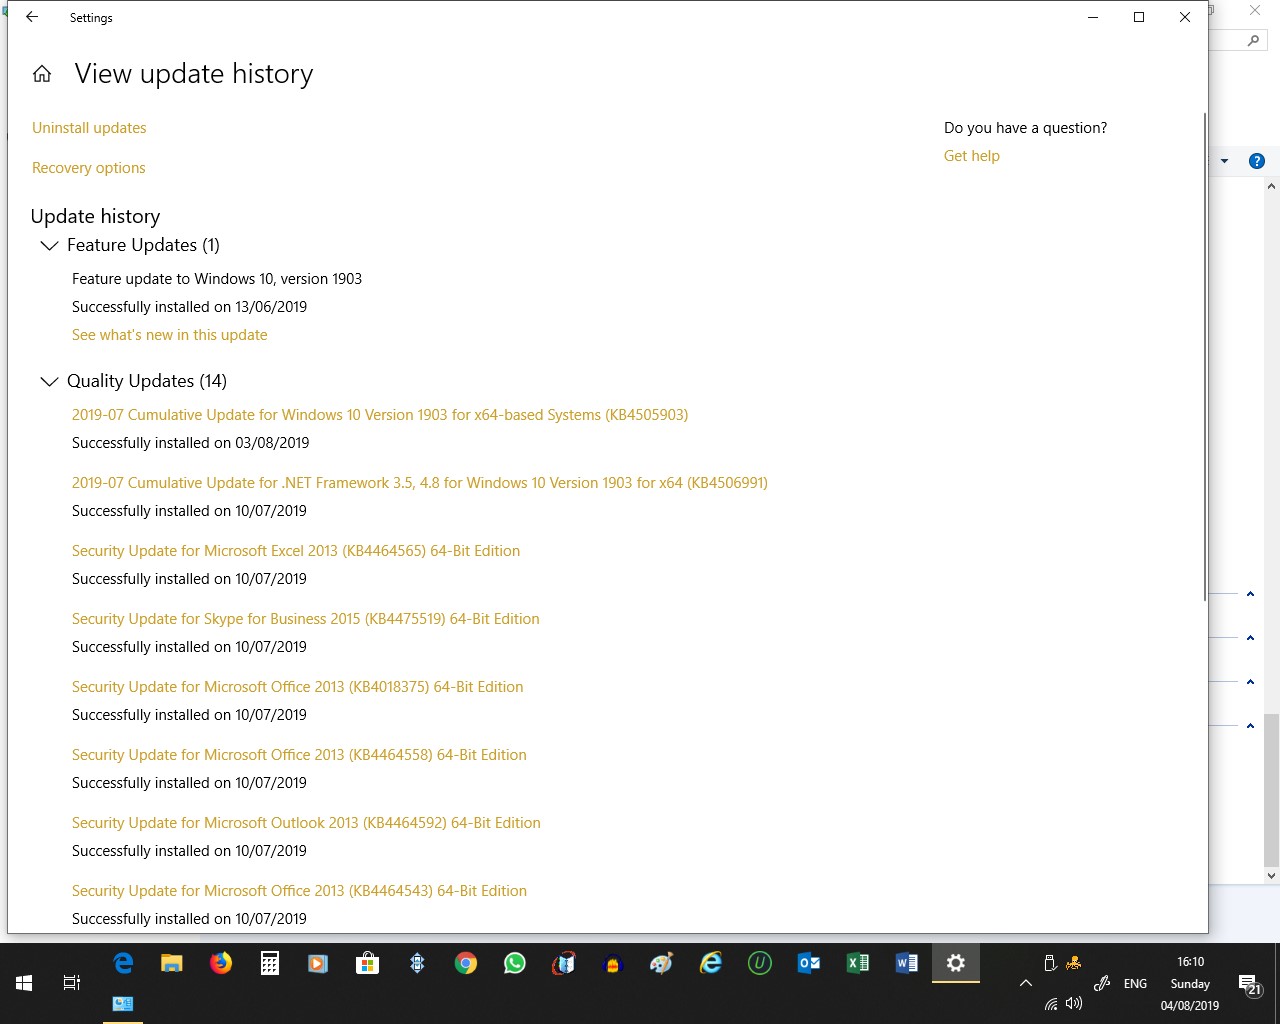Viewport: 1280px width, 1024px height.
Task: Switch to Excel from the taskbar
Action: pos(858,963)
